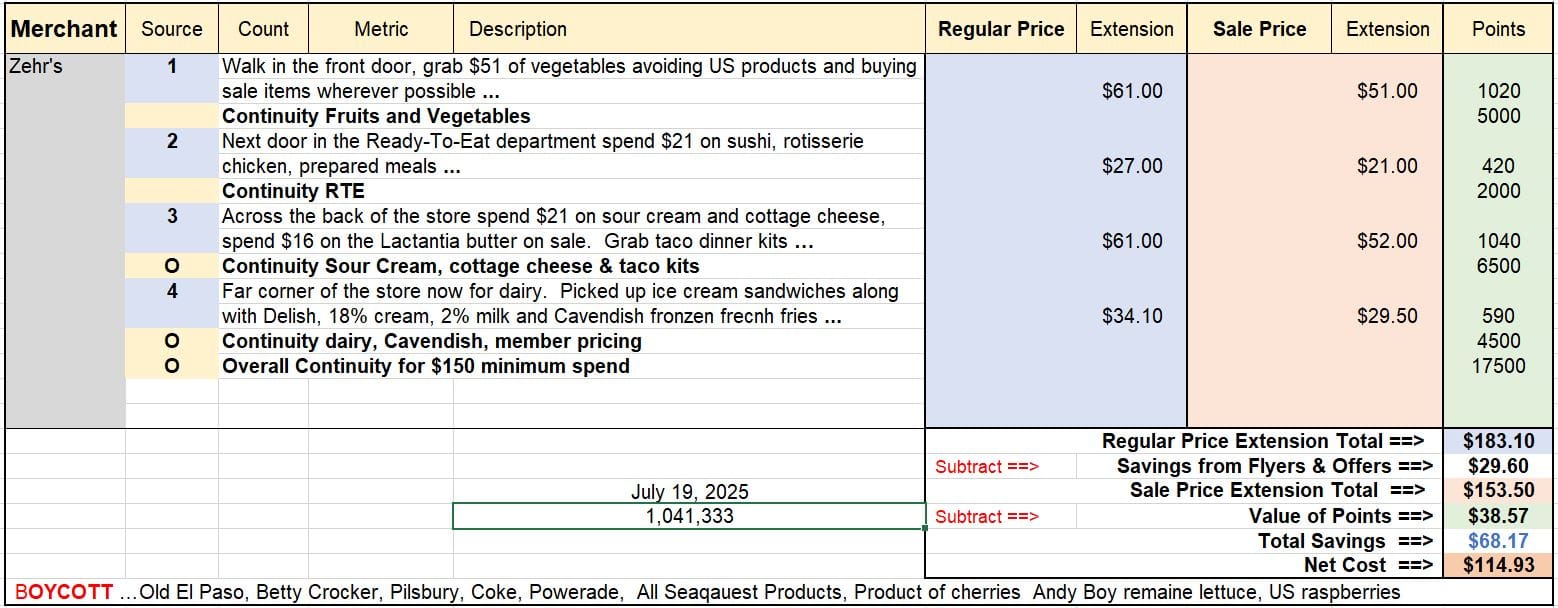
Task: Select the Regular Price column header
Action: click(1001, 29)
